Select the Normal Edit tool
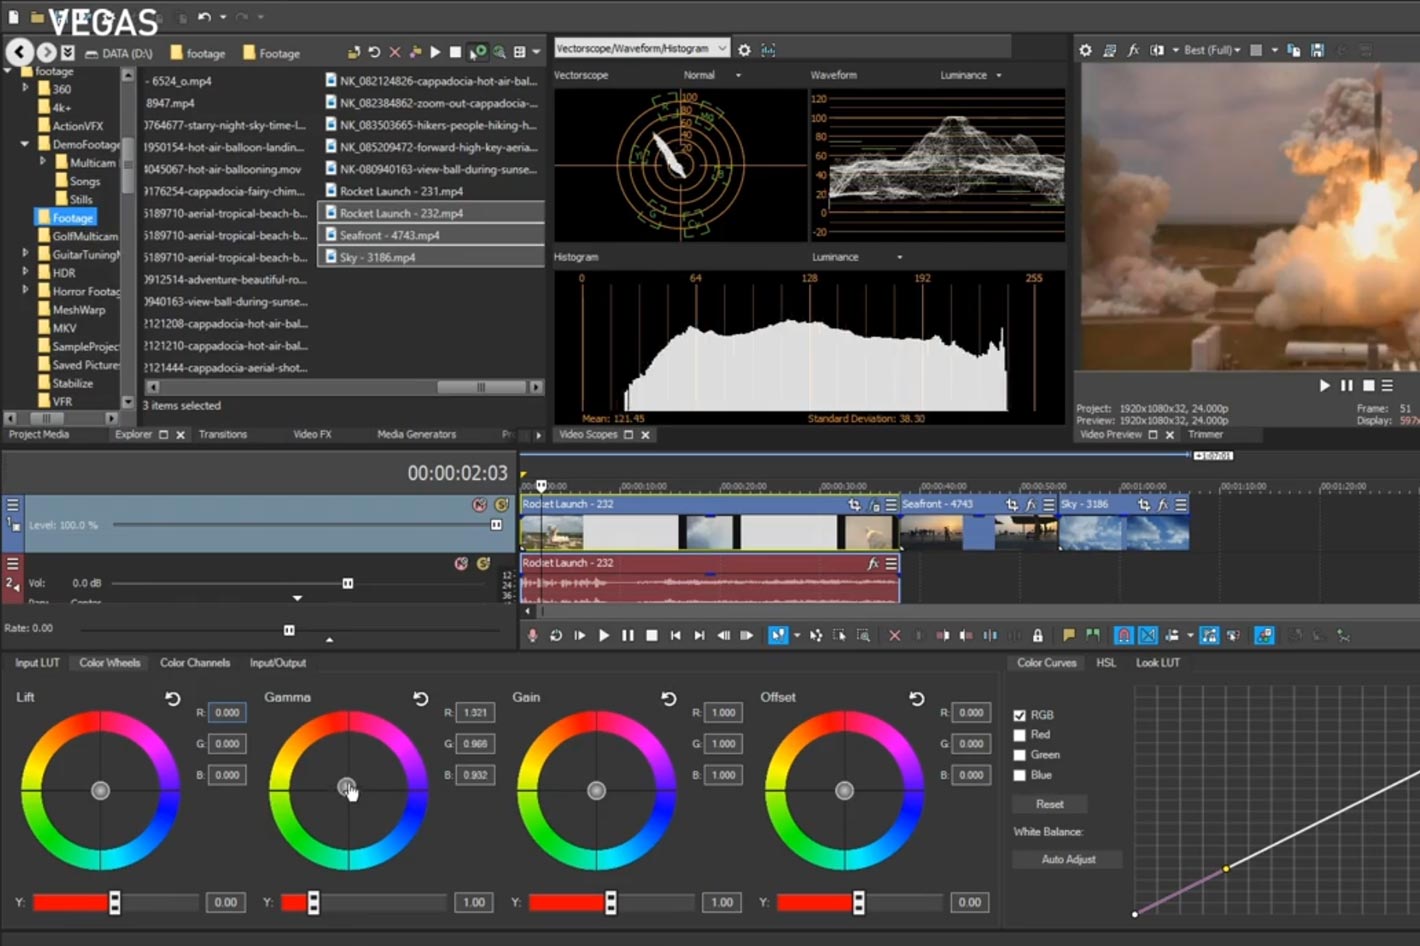 tap(778, 635)
